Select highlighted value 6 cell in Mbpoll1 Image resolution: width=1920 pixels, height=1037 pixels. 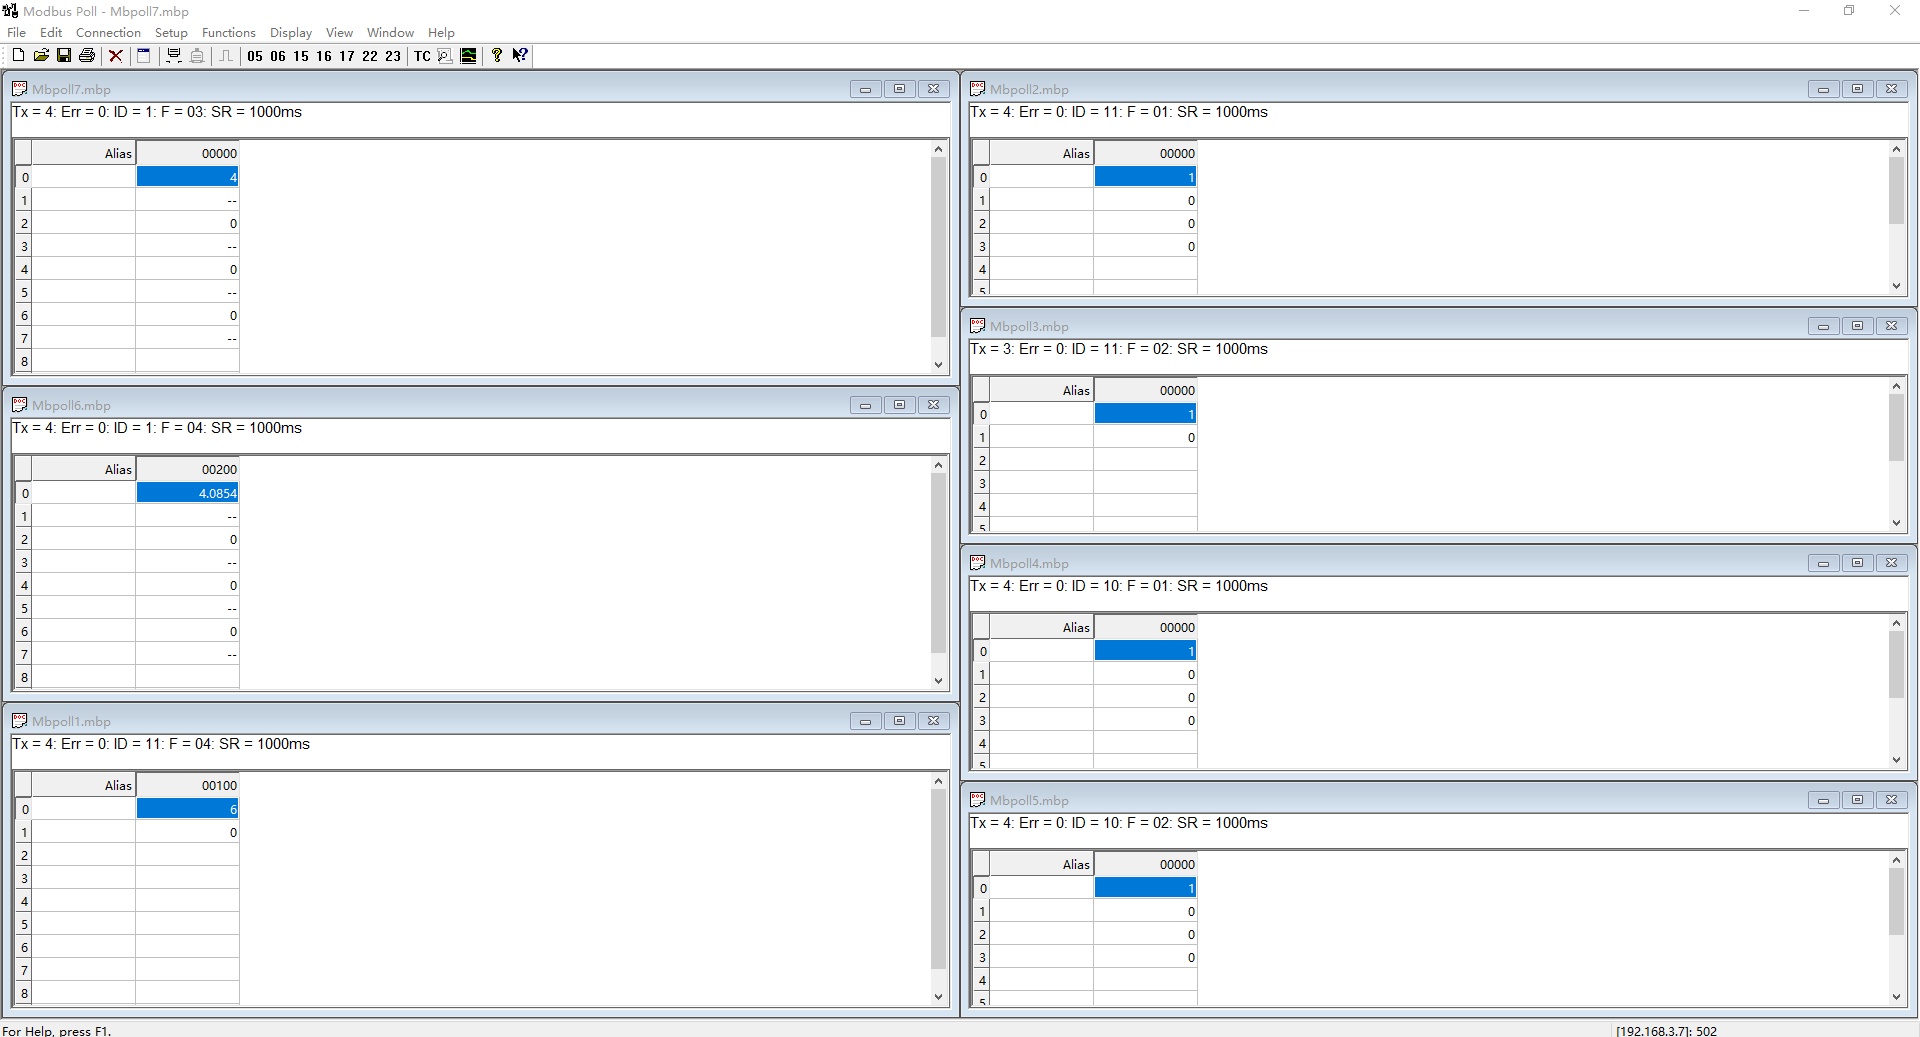click(187, 809)
